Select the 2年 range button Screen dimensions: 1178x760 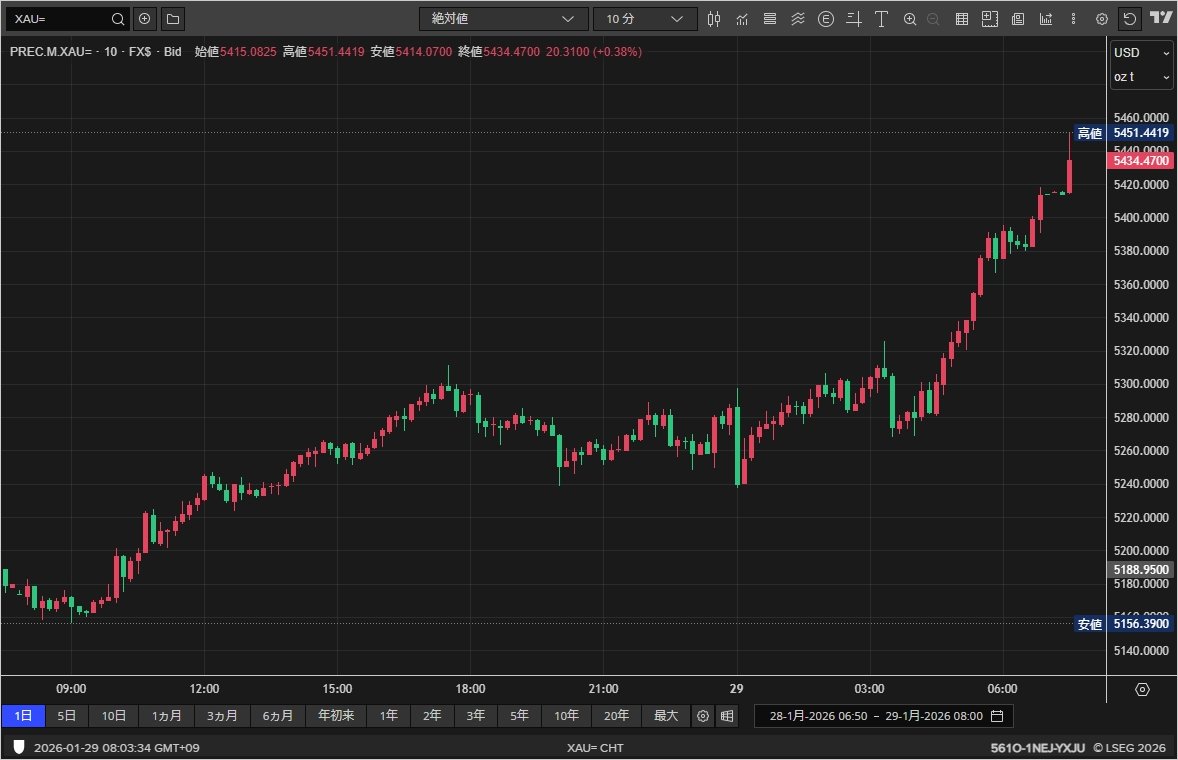pyautogui.click(x=432, y=716)
